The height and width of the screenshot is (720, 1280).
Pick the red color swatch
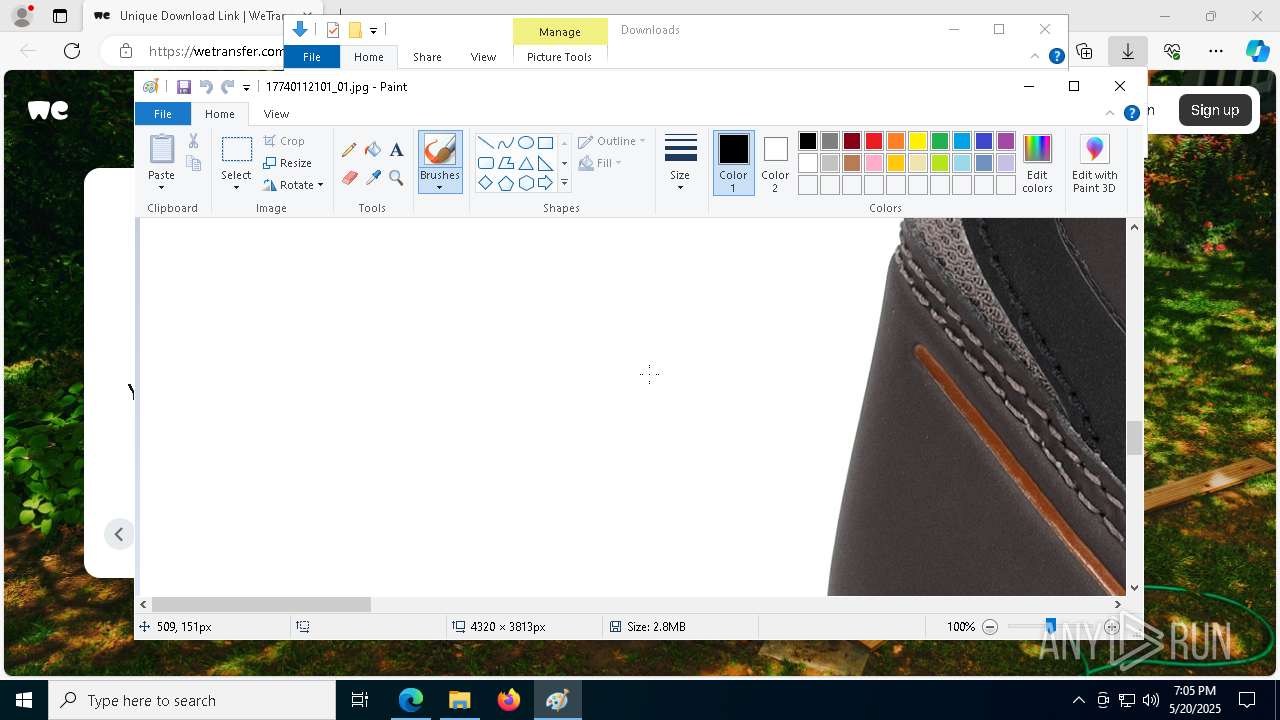[x=874, y=141]
